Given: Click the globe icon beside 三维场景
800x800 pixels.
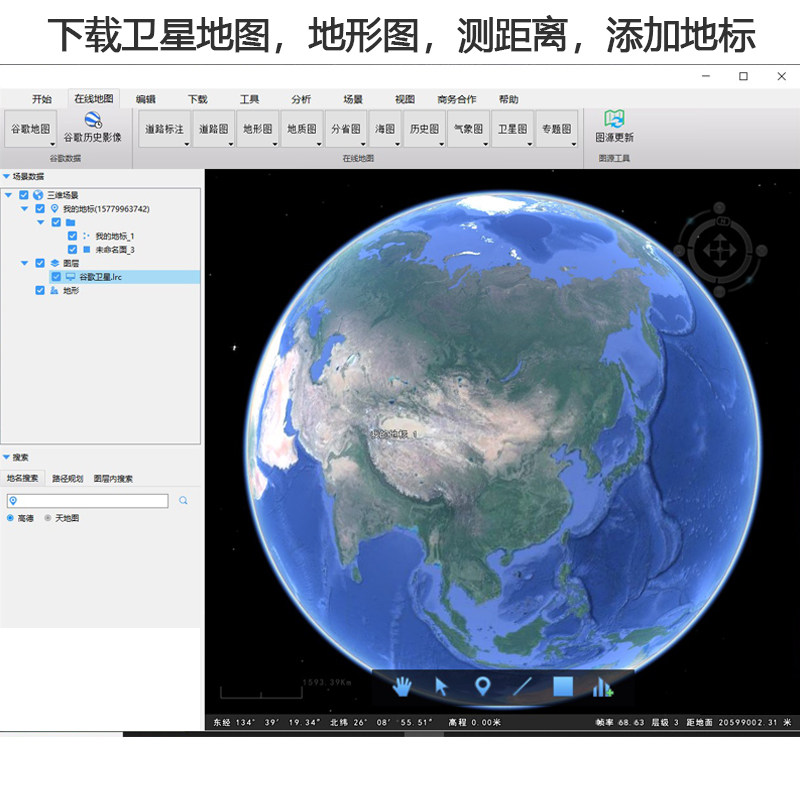Looking at the screenshot, I should click(38, 195).
